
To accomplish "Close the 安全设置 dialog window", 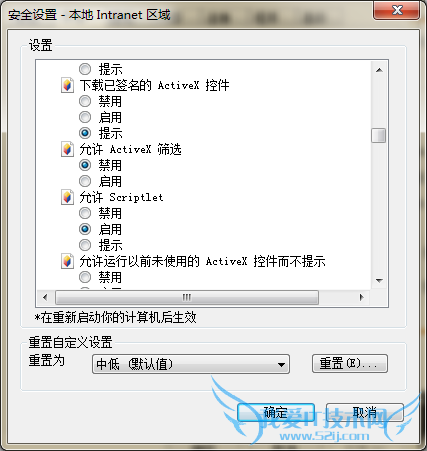I will coord(397,10).
